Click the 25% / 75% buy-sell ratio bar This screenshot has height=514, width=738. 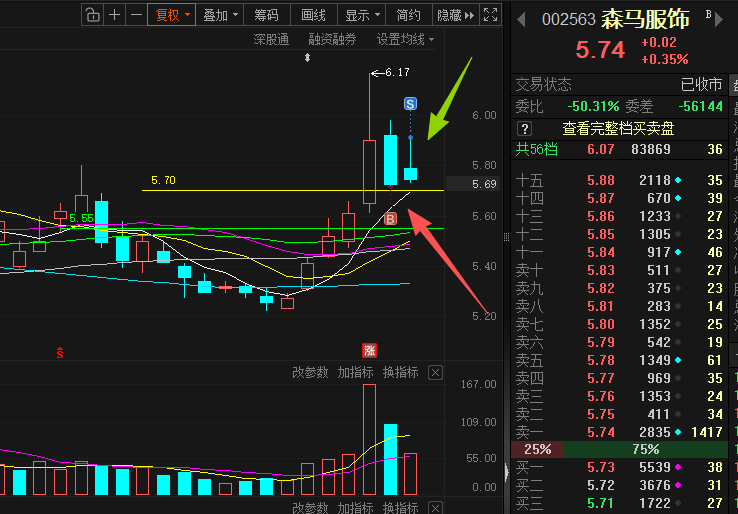click(619, 450)
